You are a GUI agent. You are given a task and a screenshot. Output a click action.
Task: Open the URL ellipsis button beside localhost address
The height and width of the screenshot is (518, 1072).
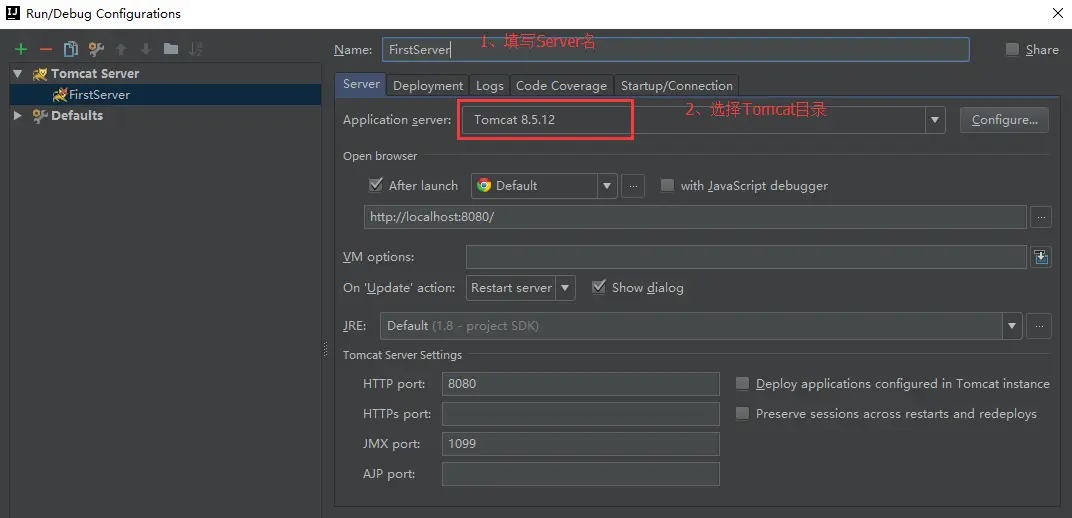tap(1041, 217)
